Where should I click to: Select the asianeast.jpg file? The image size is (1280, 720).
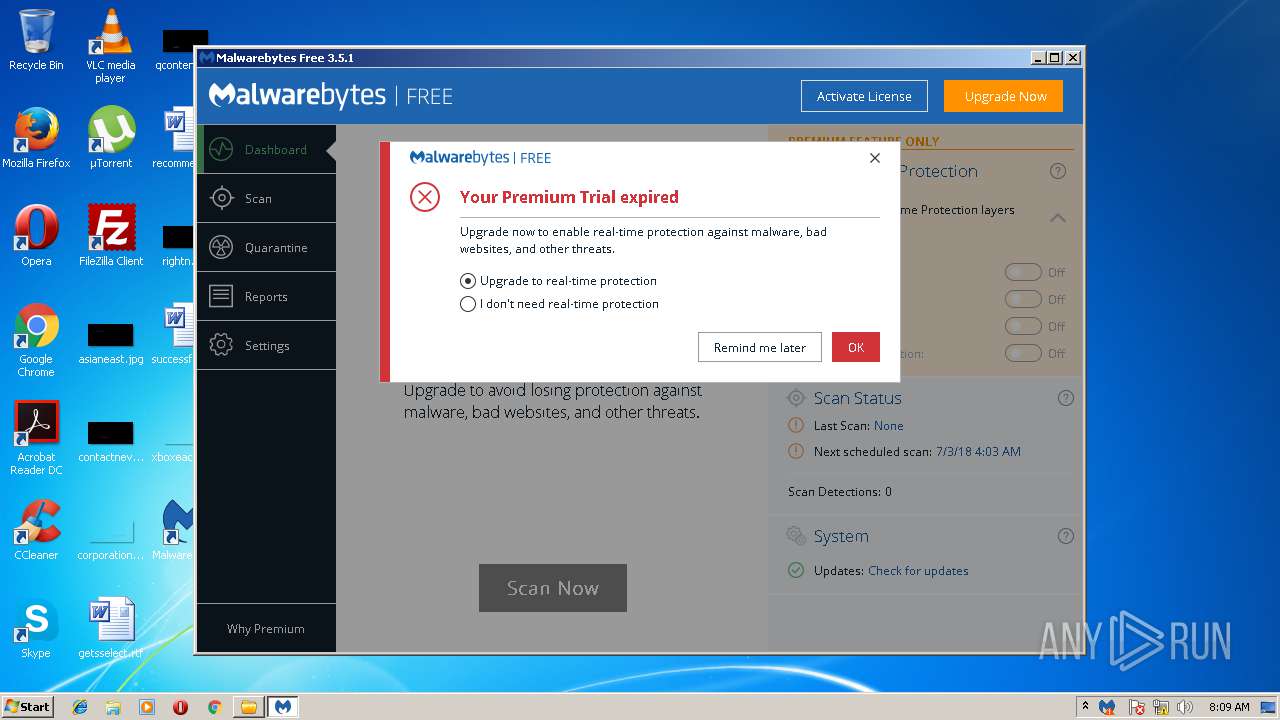[x=110, y=344]
